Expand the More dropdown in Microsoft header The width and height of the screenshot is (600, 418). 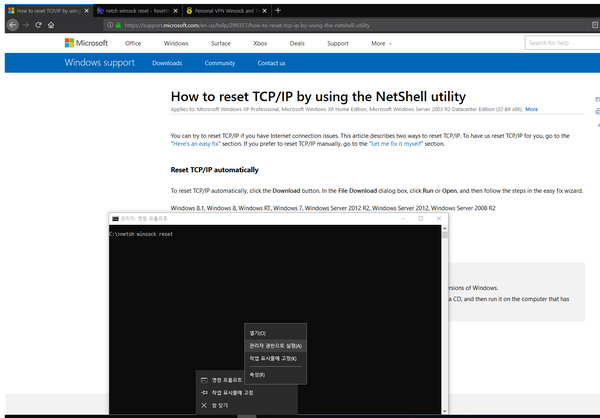[382, 43]
